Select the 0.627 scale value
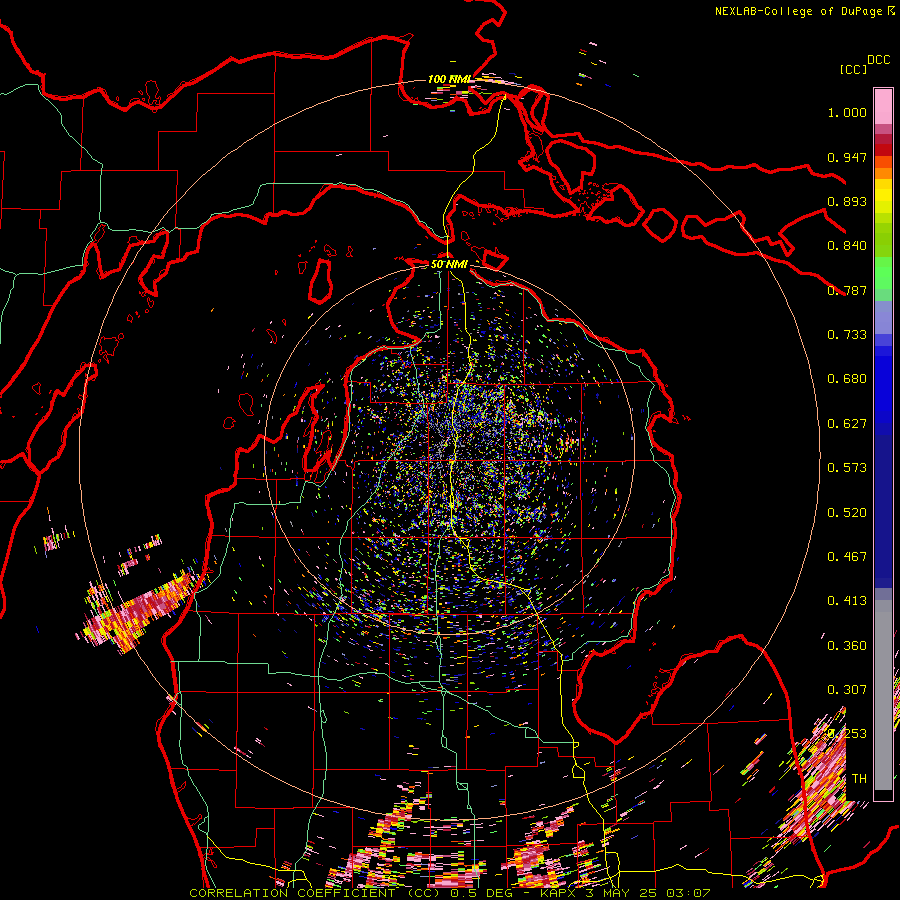Screen dimensions: 900x900 click(847, 424)
